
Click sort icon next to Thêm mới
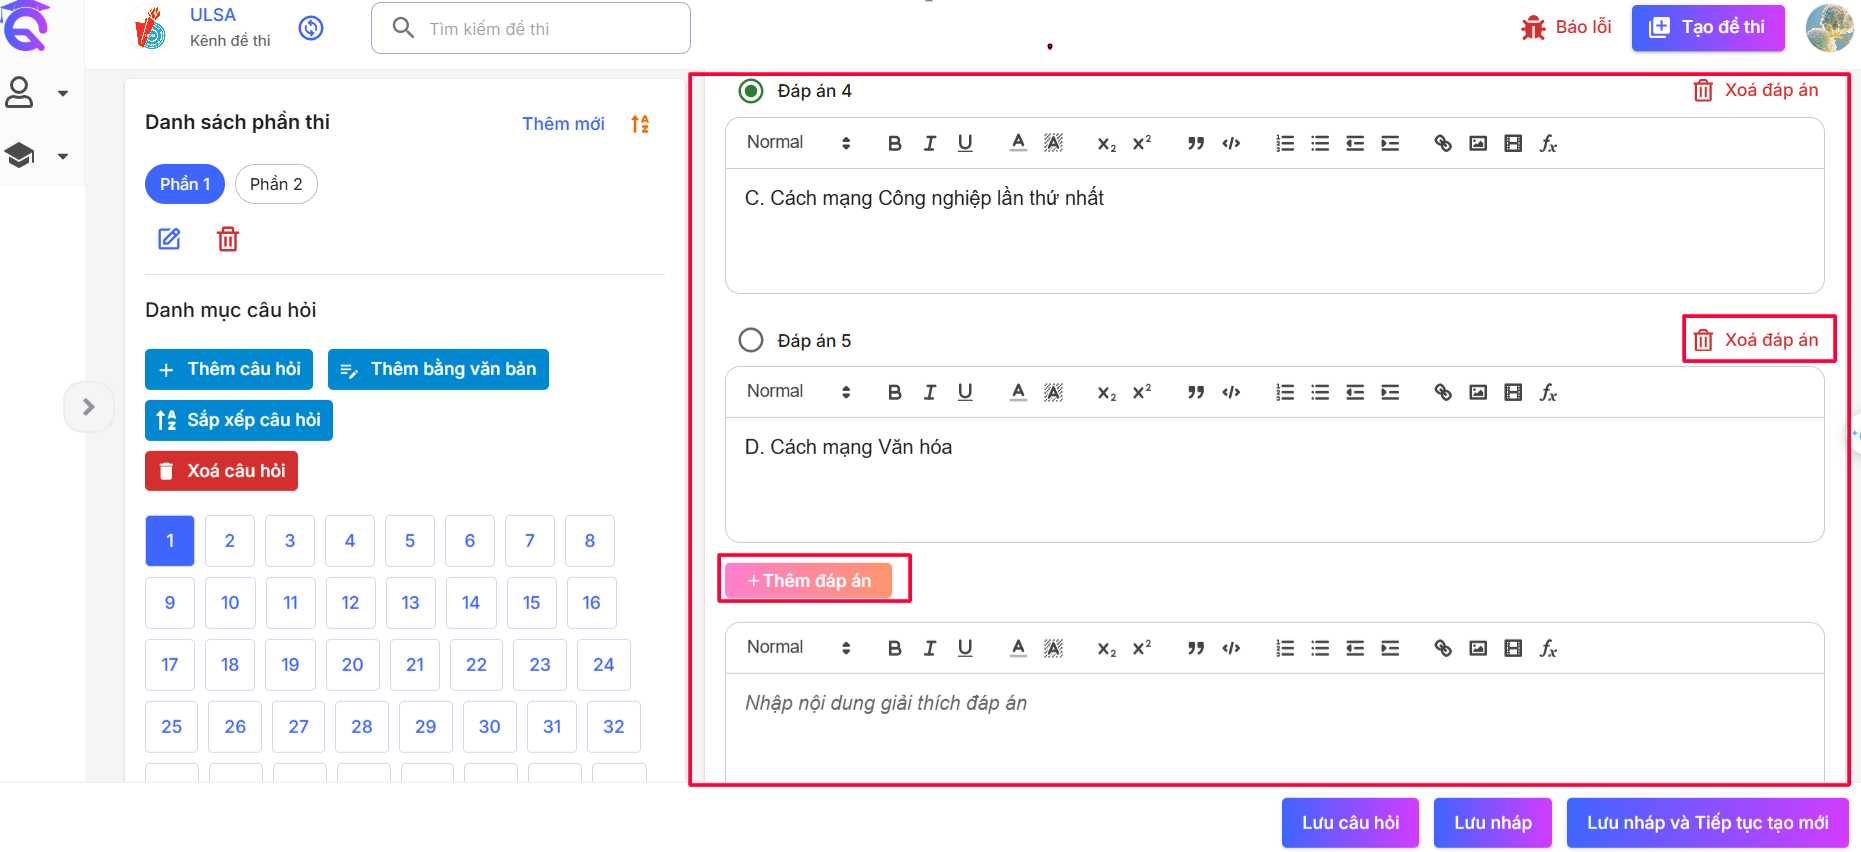(x=640, y=124)
